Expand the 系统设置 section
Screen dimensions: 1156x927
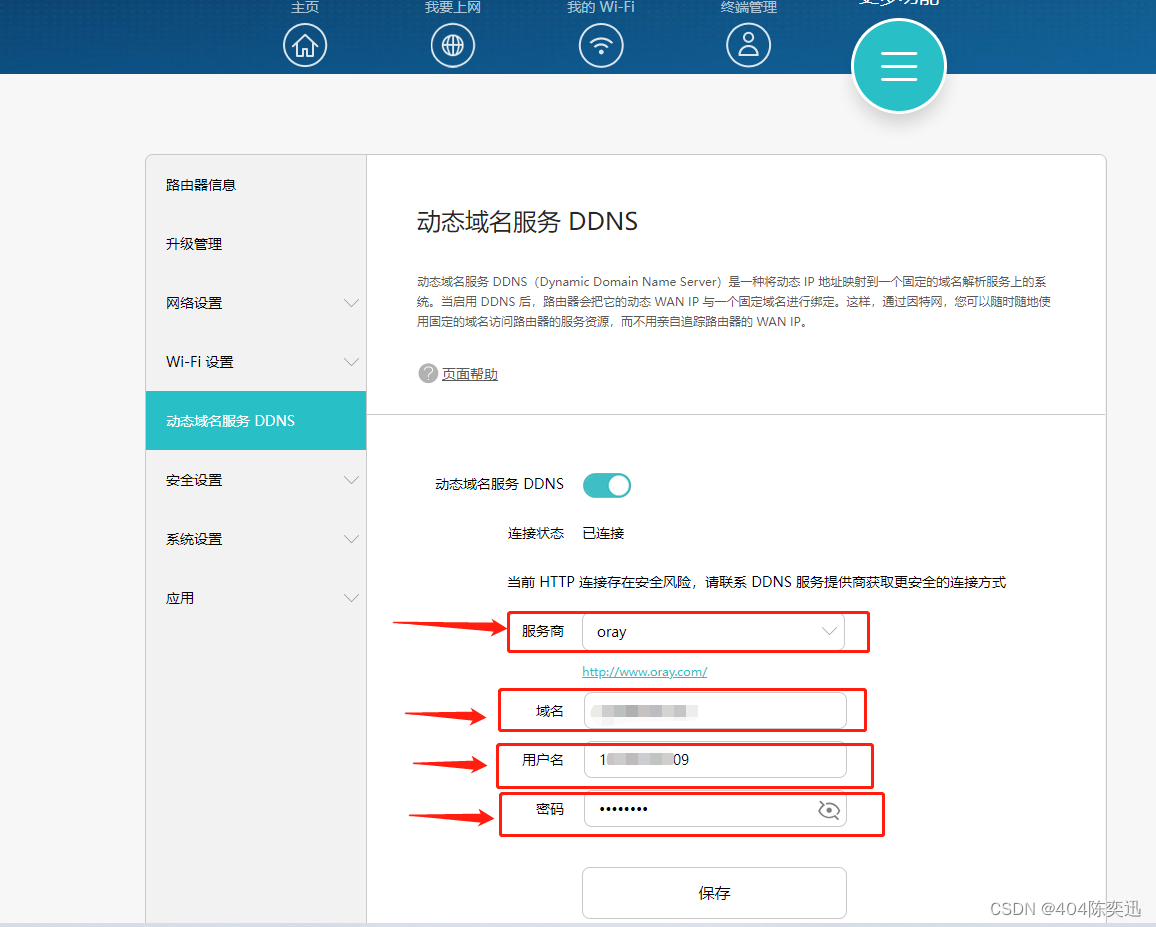(x=256, y=539)
